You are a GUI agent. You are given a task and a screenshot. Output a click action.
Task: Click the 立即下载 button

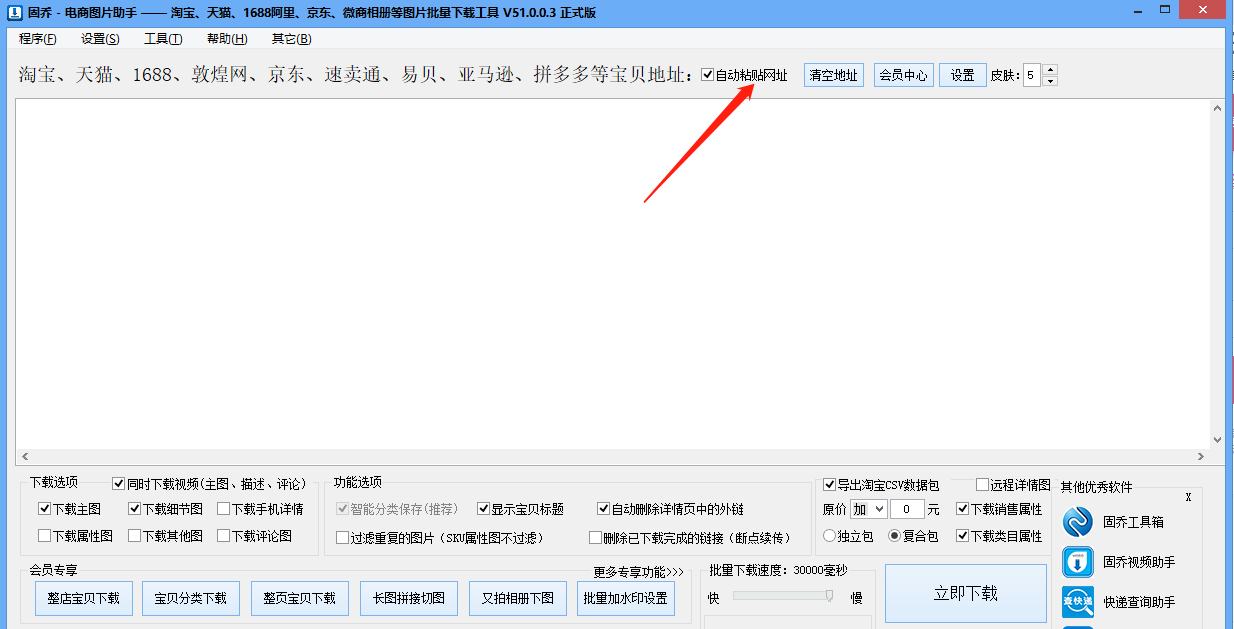click(x=966, y=593)
